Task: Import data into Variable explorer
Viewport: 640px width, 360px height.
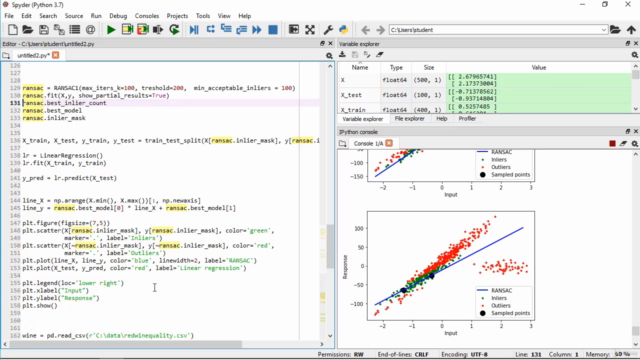Action: coord(342,55)
